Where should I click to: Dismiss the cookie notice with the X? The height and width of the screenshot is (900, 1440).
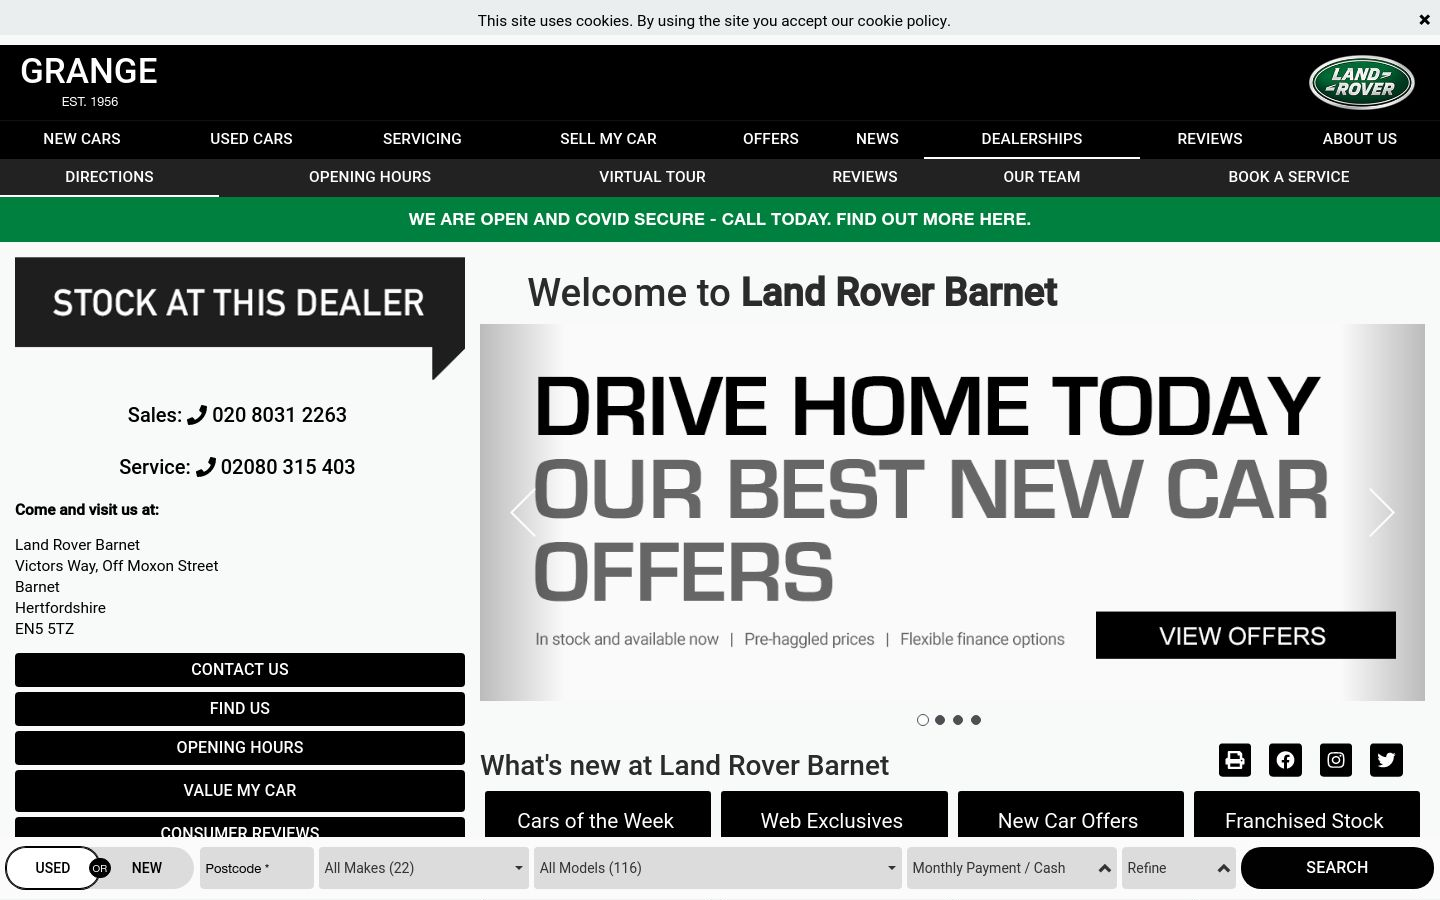coord(1424,20)
